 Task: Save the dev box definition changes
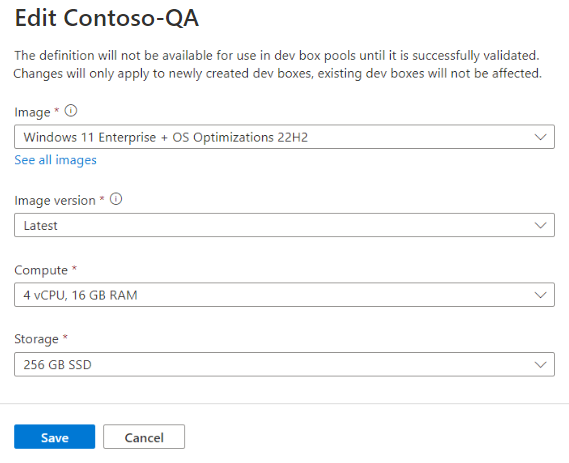tap(54, 437)
